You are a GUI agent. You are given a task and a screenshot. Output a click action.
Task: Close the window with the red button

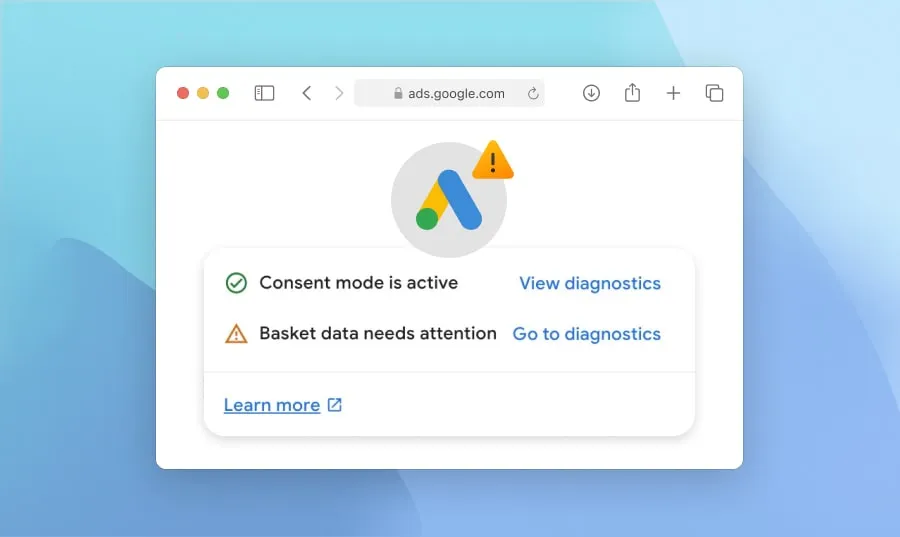tap(183, 93)
